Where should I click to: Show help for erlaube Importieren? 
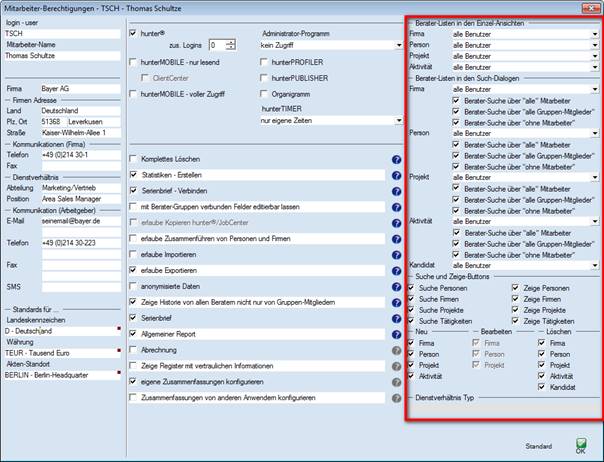tap(396, 254)
